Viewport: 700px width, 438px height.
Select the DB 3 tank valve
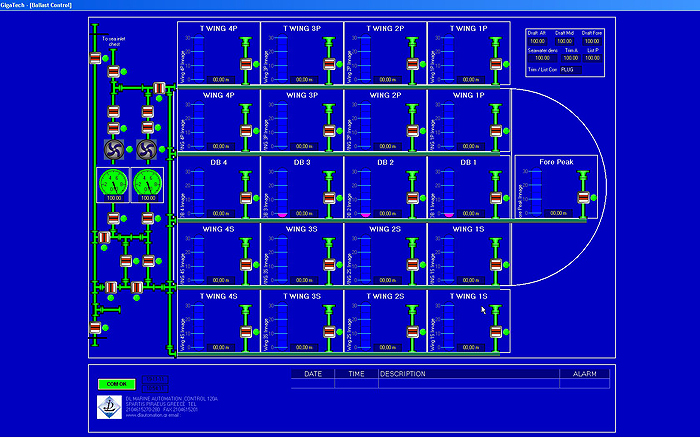(328, 198)
